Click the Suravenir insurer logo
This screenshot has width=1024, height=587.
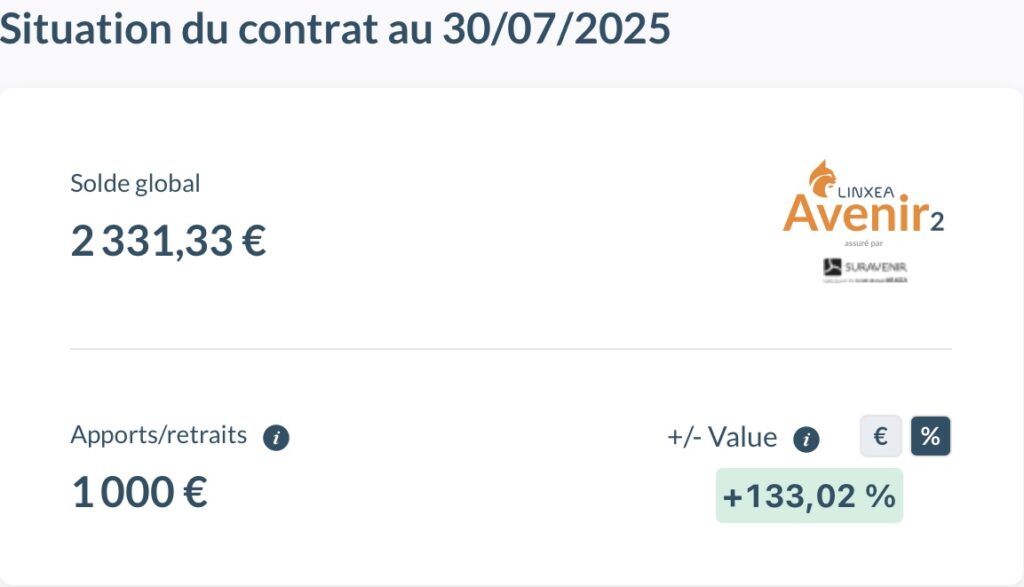tap(865, 270)
